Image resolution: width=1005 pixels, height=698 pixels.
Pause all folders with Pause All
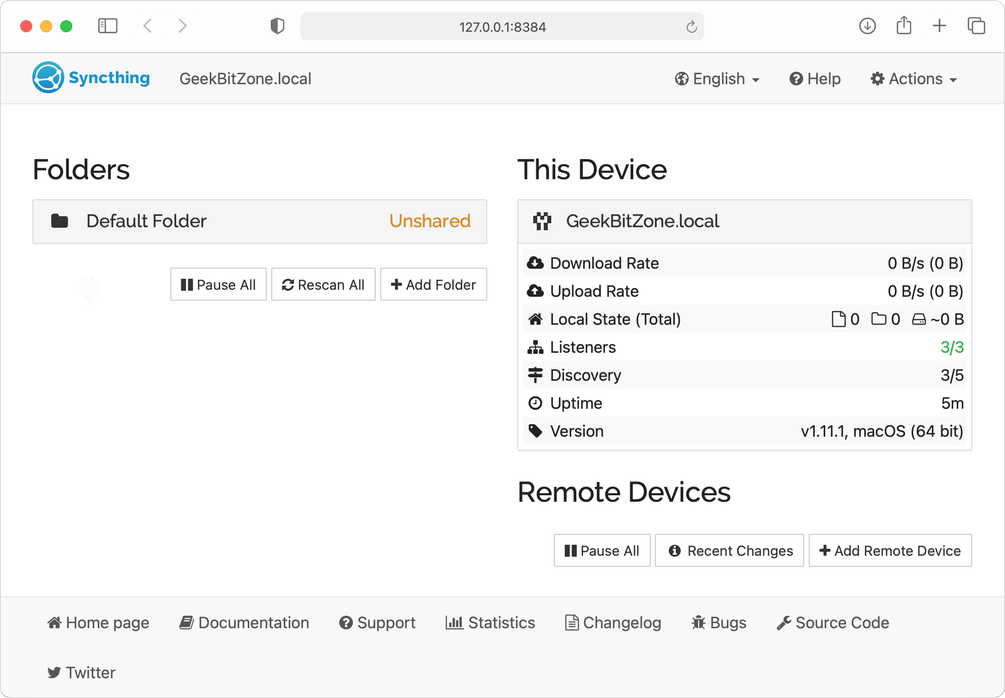tap(218, 285)
